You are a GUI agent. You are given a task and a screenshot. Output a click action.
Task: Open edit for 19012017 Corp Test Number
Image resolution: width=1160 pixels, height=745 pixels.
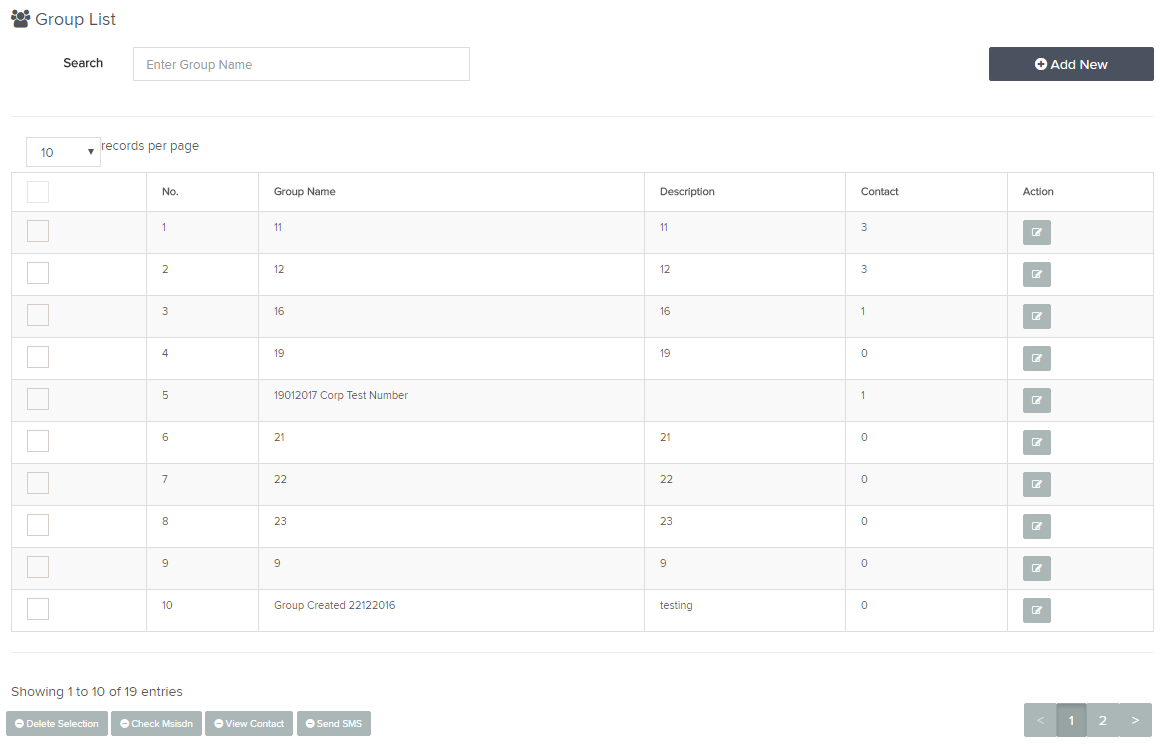tap(1036, 400)
